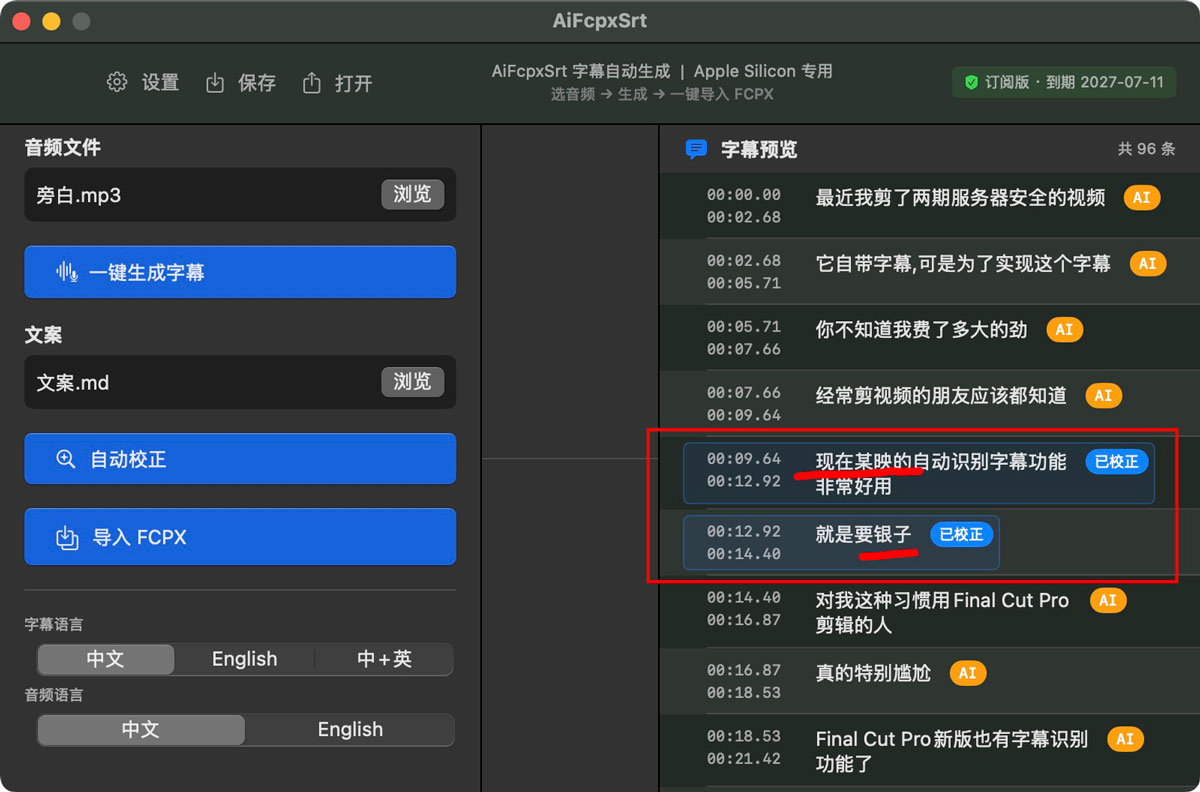Click 打开 toolbar label
Screen dimensions: 1200x792
354,83
